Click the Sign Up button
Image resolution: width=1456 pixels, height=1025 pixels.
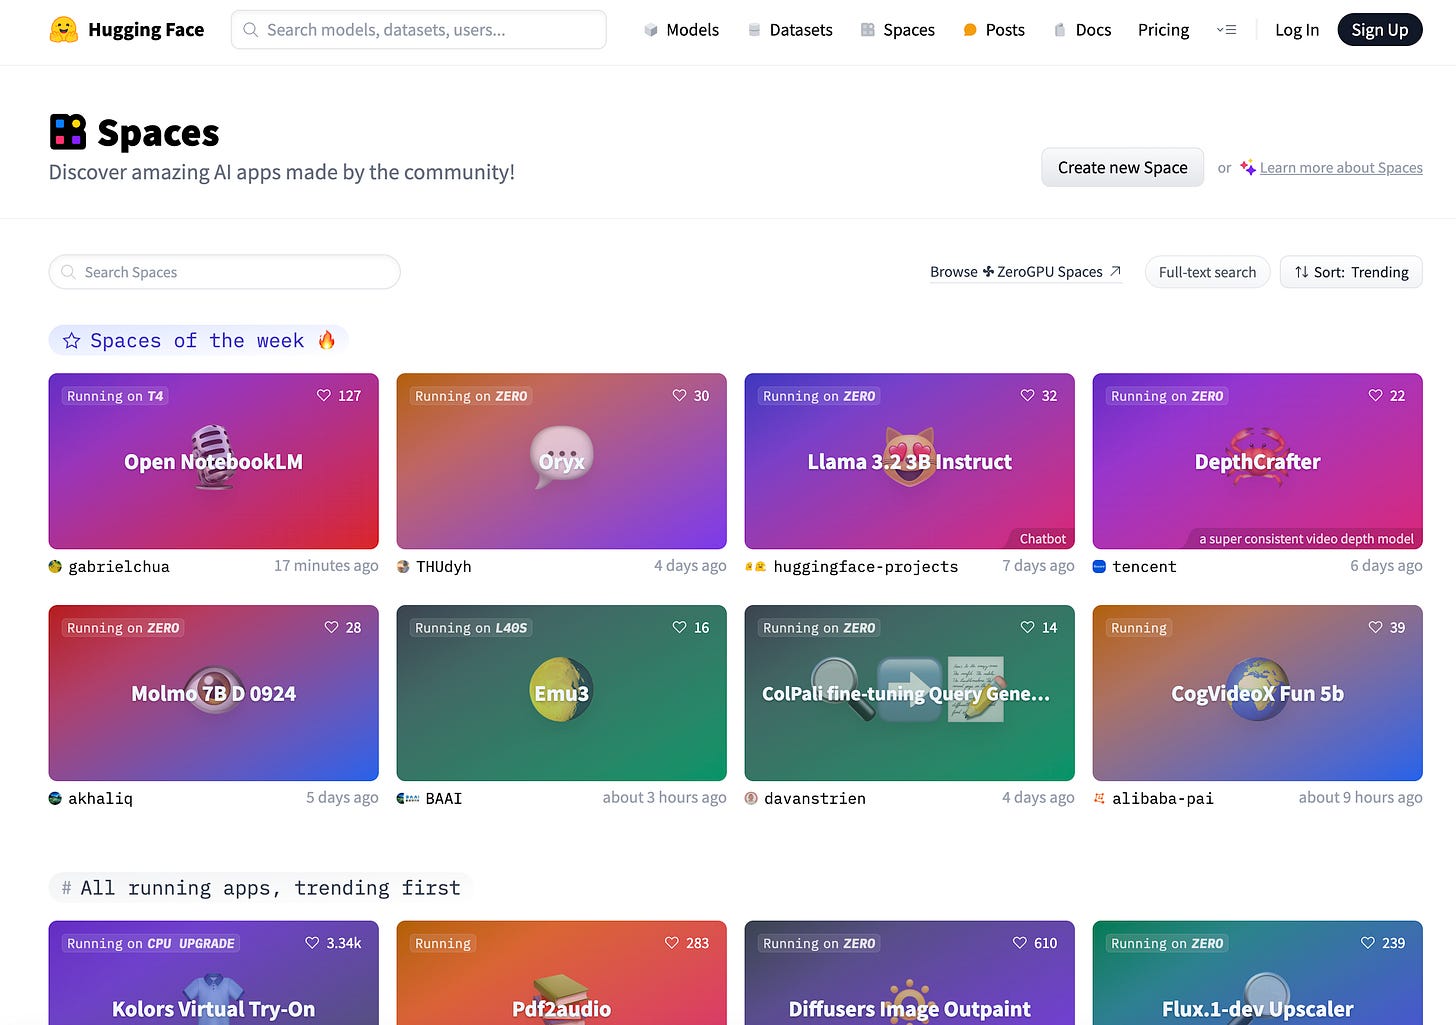pyautogui.click(x=1380, y=30)
